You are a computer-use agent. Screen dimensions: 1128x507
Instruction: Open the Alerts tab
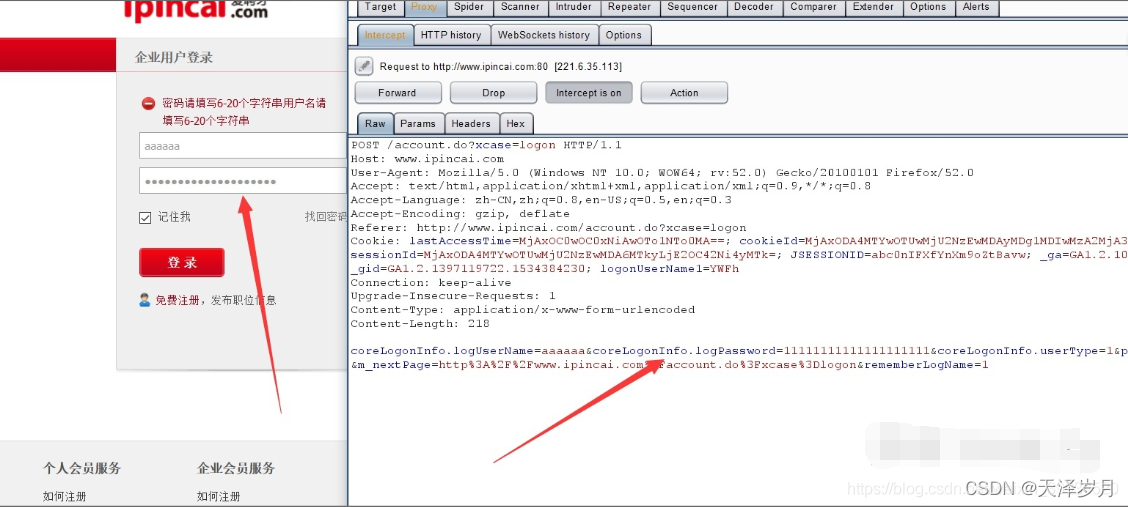click(x=976, y=7)
